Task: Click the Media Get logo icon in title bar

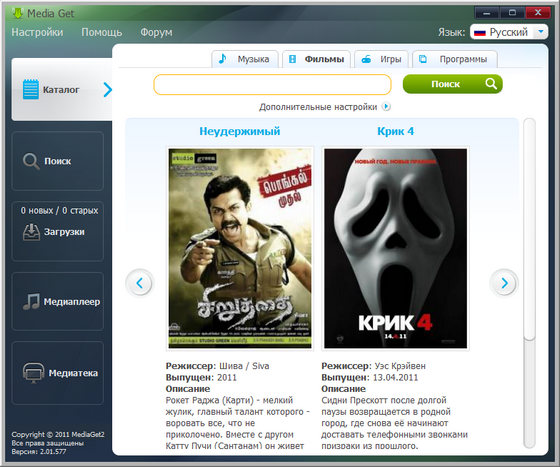Action: [17, 13]
